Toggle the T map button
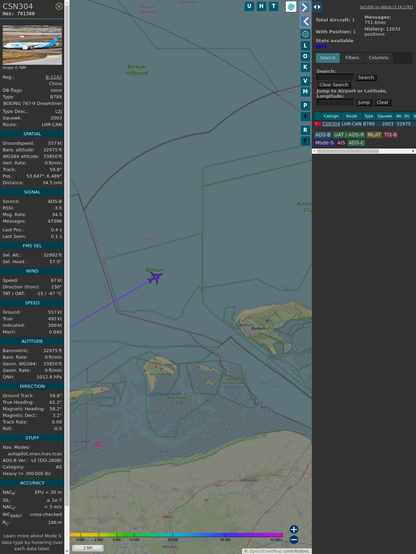This screenshot has height=554, width=416. pos(273,6)
